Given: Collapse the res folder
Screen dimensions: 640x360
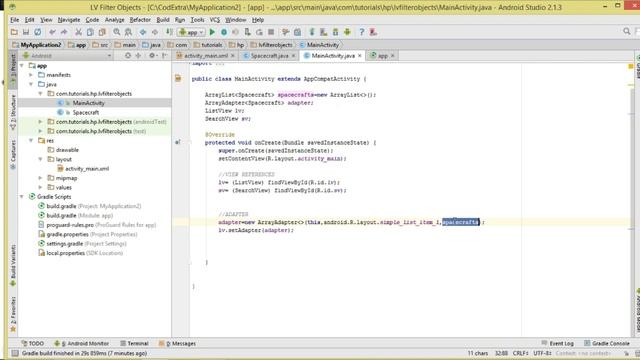Looking at the screenshot, I should 31,140.
